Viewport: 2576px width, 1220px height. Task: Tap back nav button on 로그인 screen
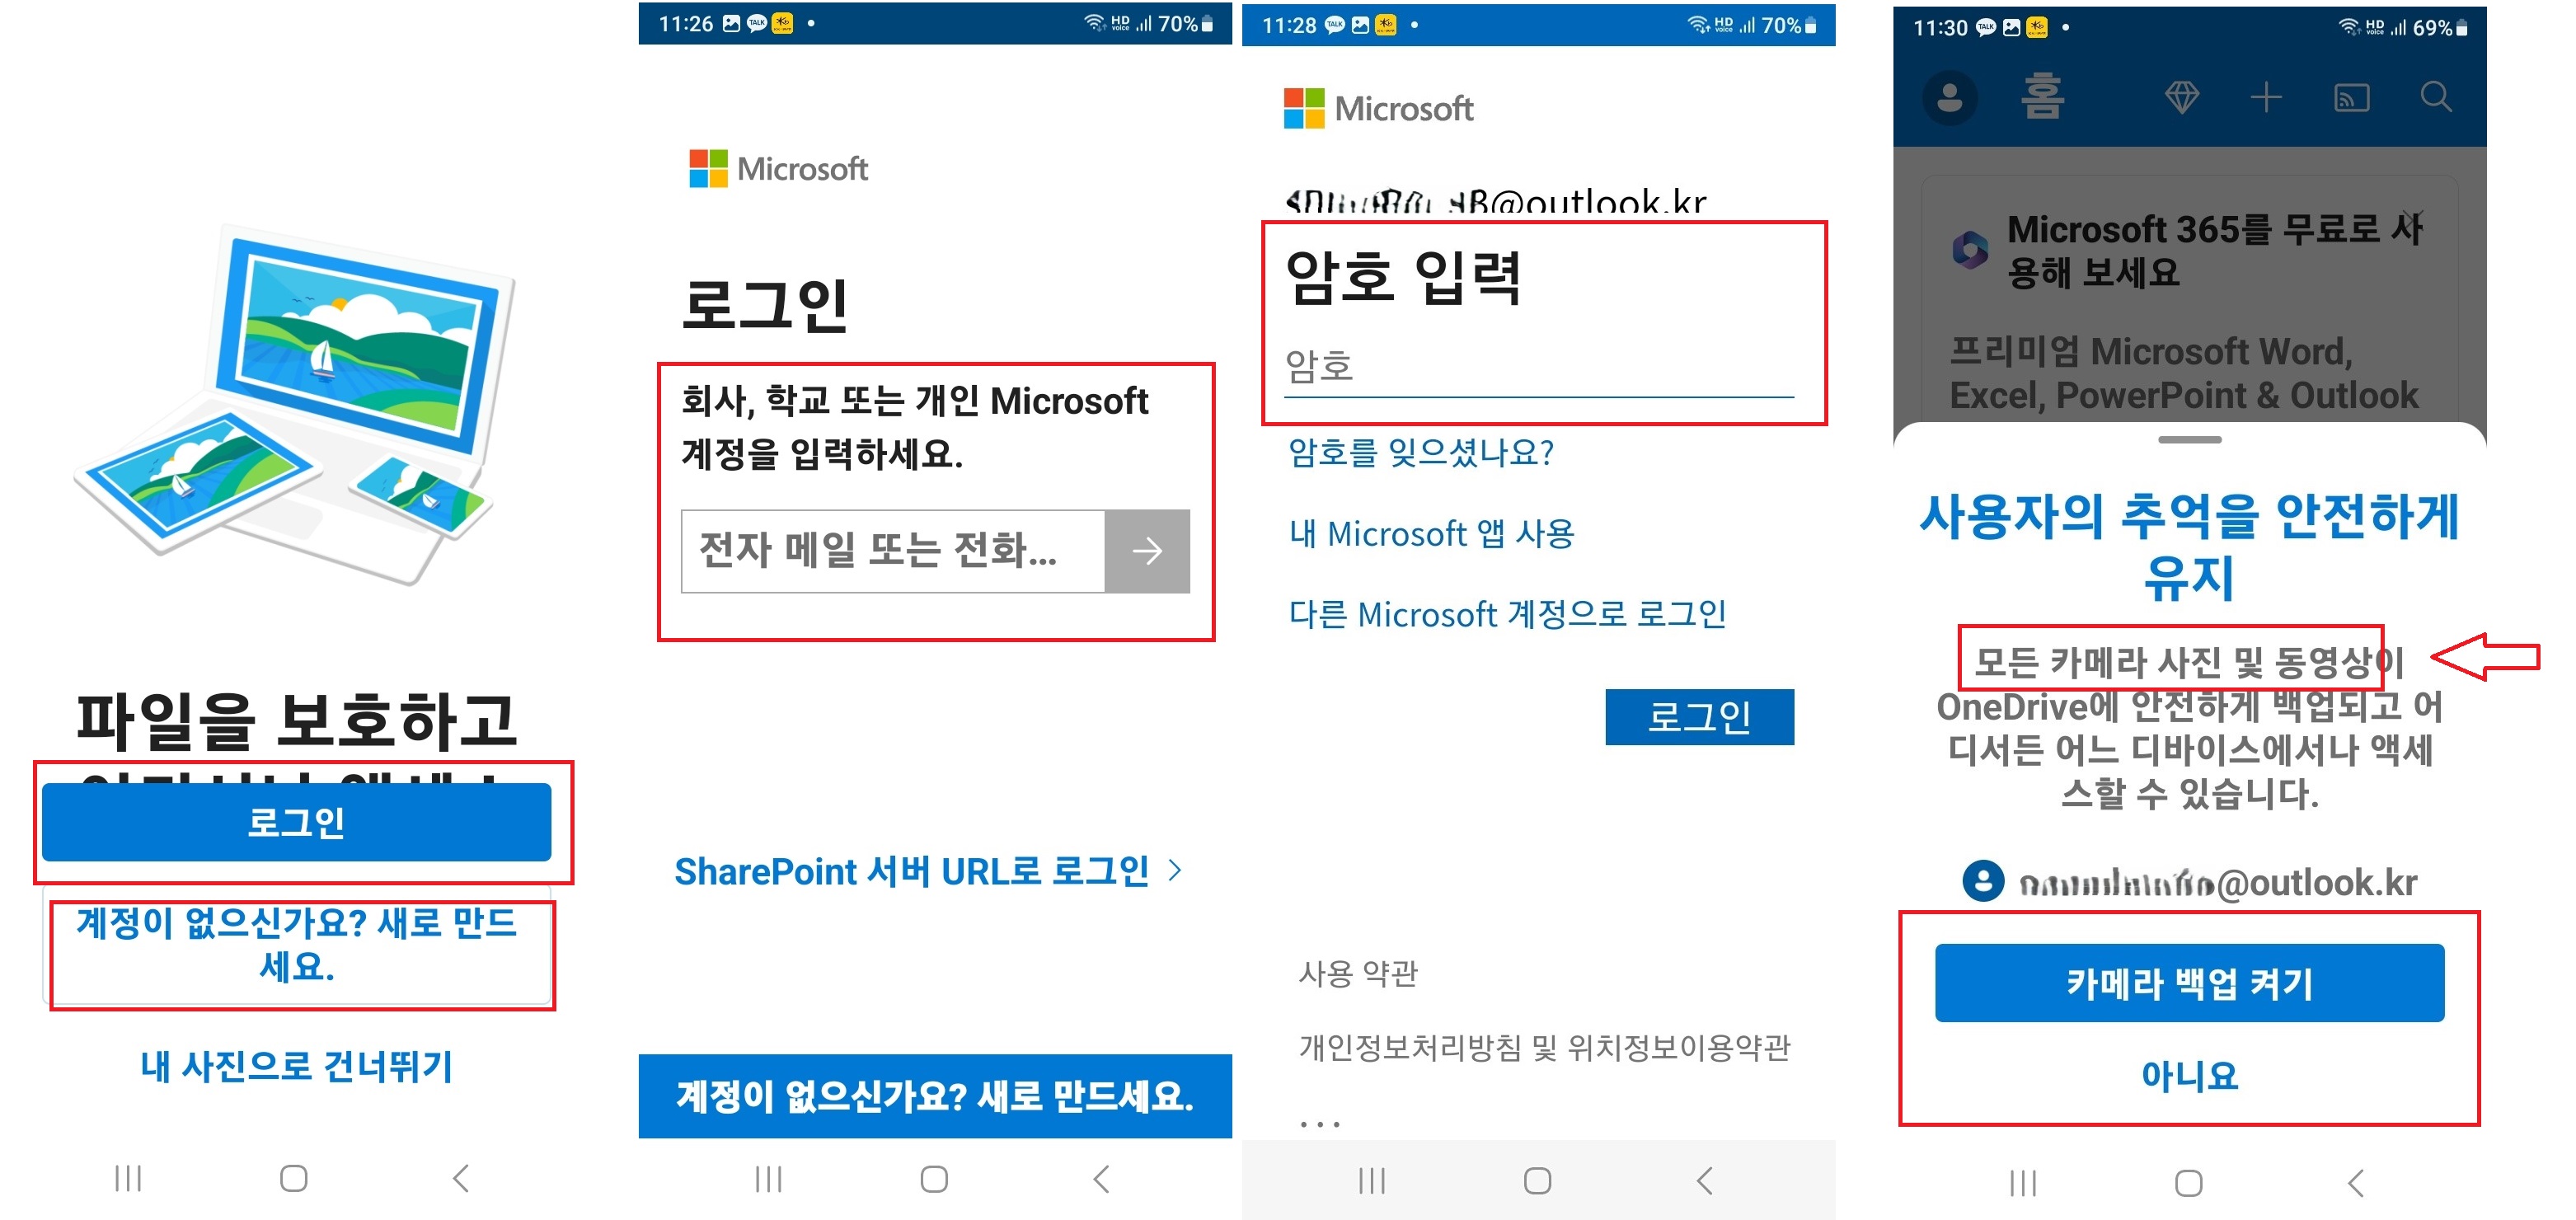[1101, 1179]
